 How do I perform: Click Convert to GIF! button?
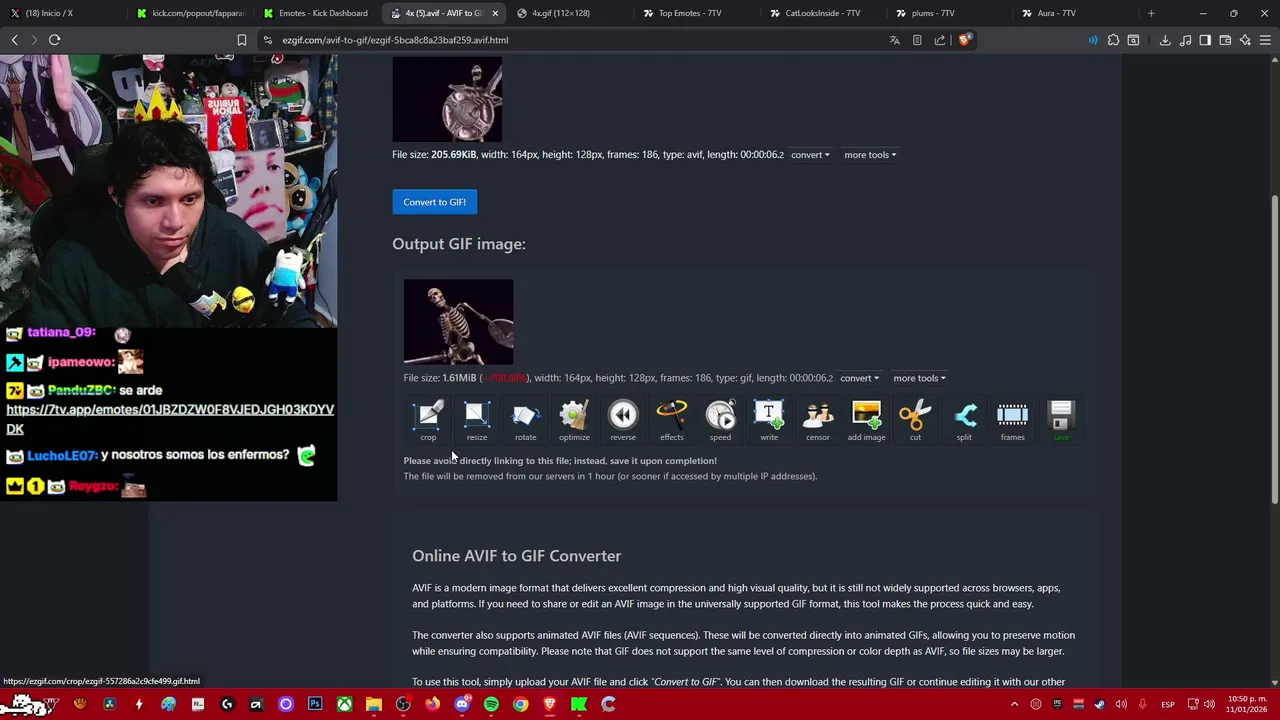tap(434, 202)
